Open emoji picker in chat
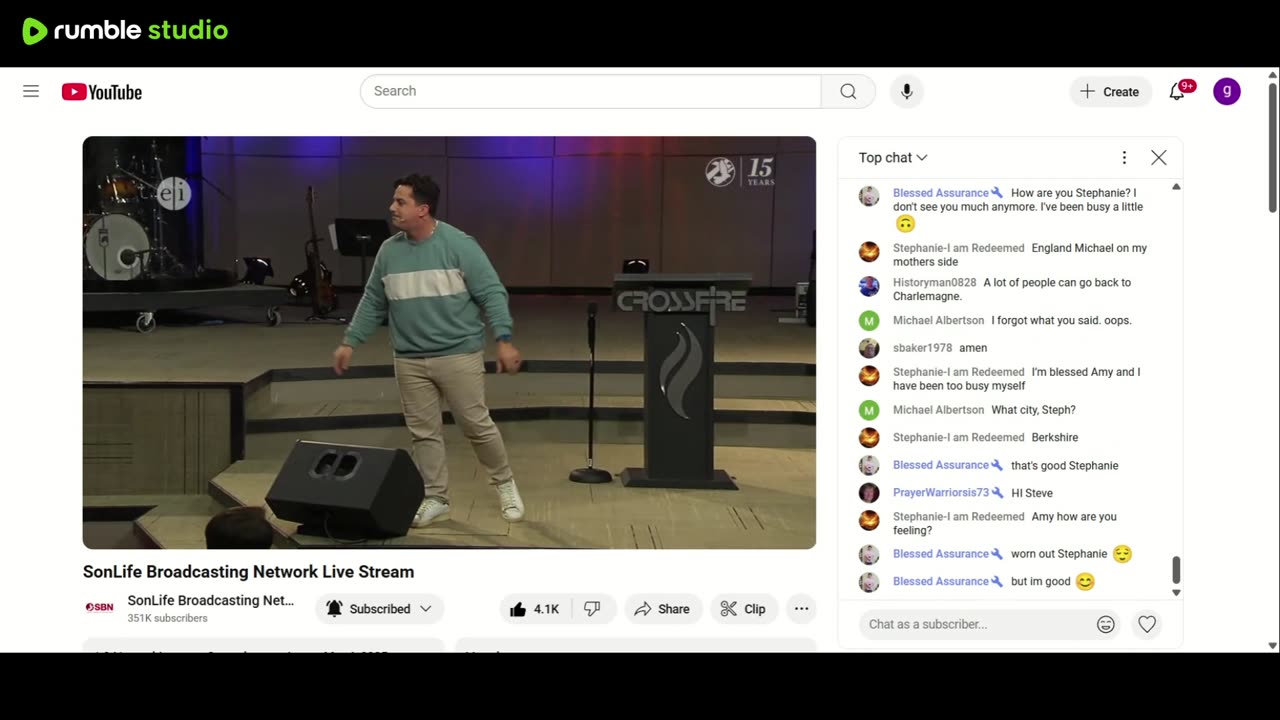The height and width of the screenshot is (720, 1280). (1105, 624)
